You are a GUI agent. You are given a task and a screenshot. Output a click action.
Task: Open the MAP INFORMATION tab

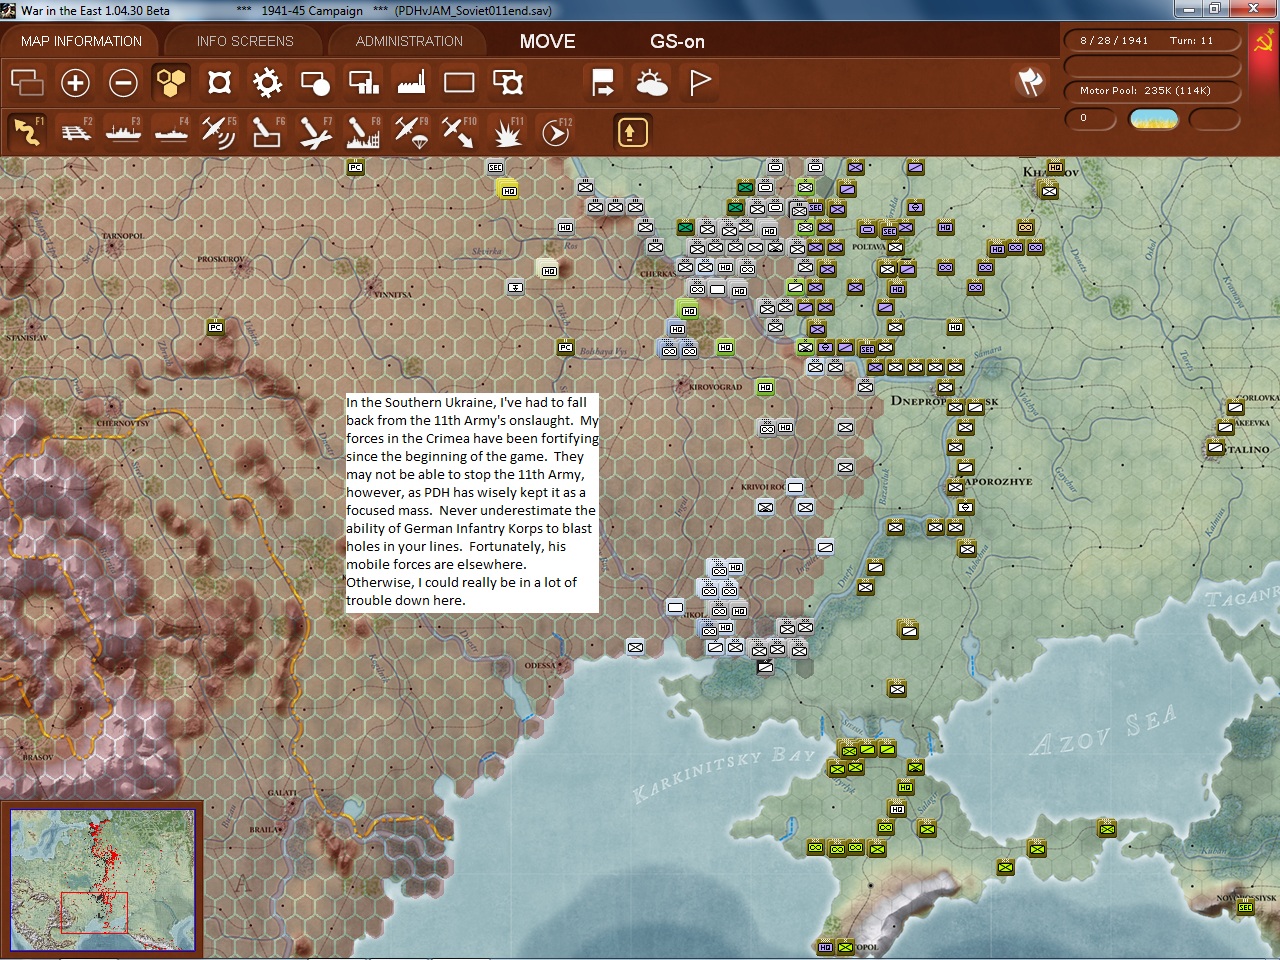[x=81, y=41]
